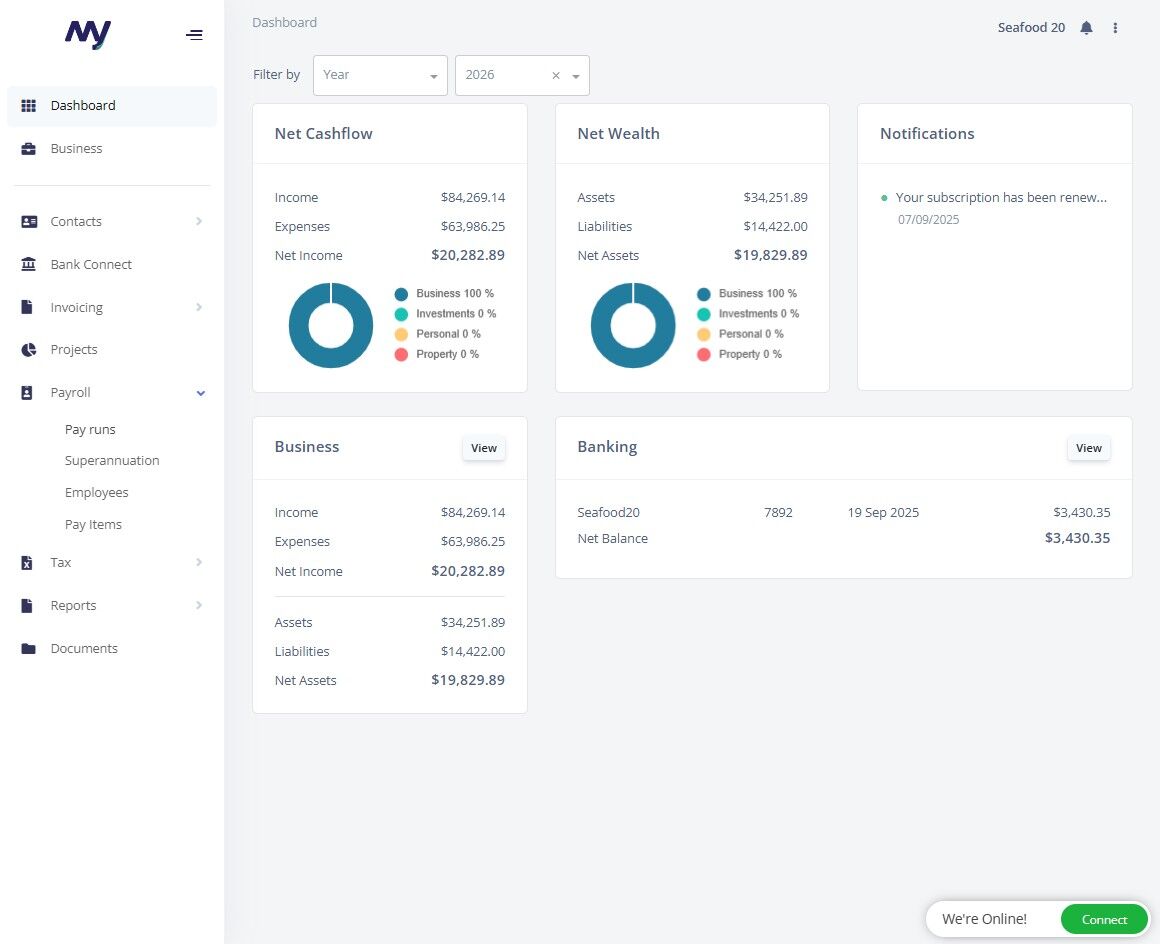Click the Personal yellow color swatch in Net Wealth
Image resolution: width=1160 pixels, height=944 pixels.
point(704,334)
